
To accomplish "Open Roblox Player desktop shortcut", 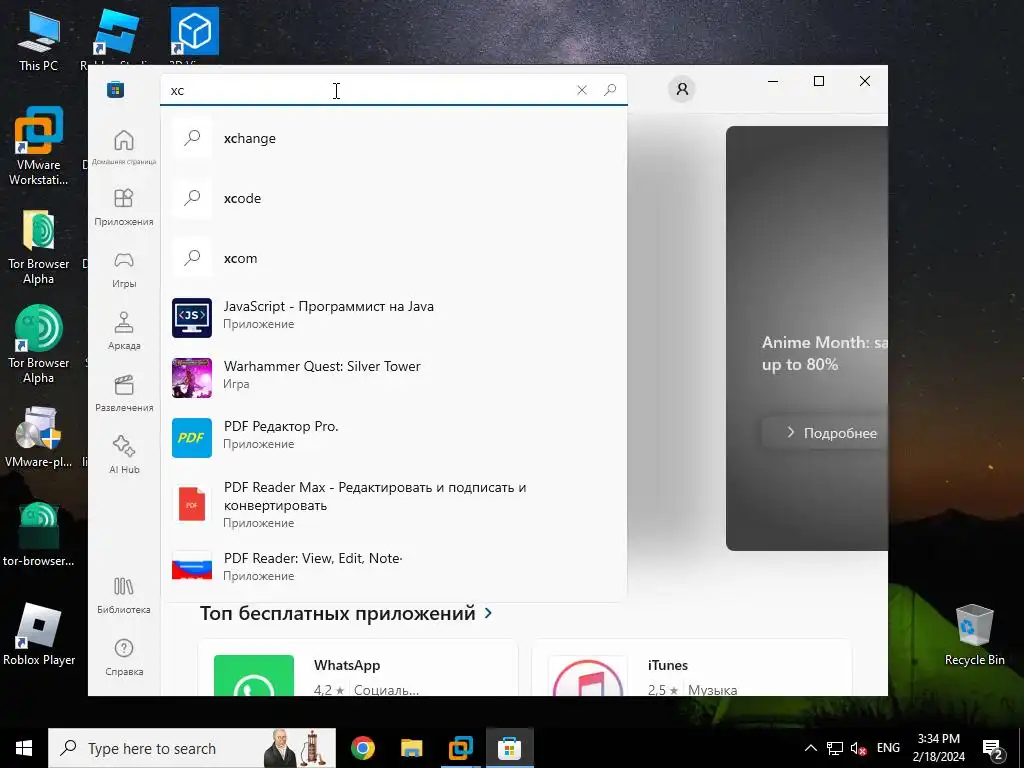I will point(39,634).
